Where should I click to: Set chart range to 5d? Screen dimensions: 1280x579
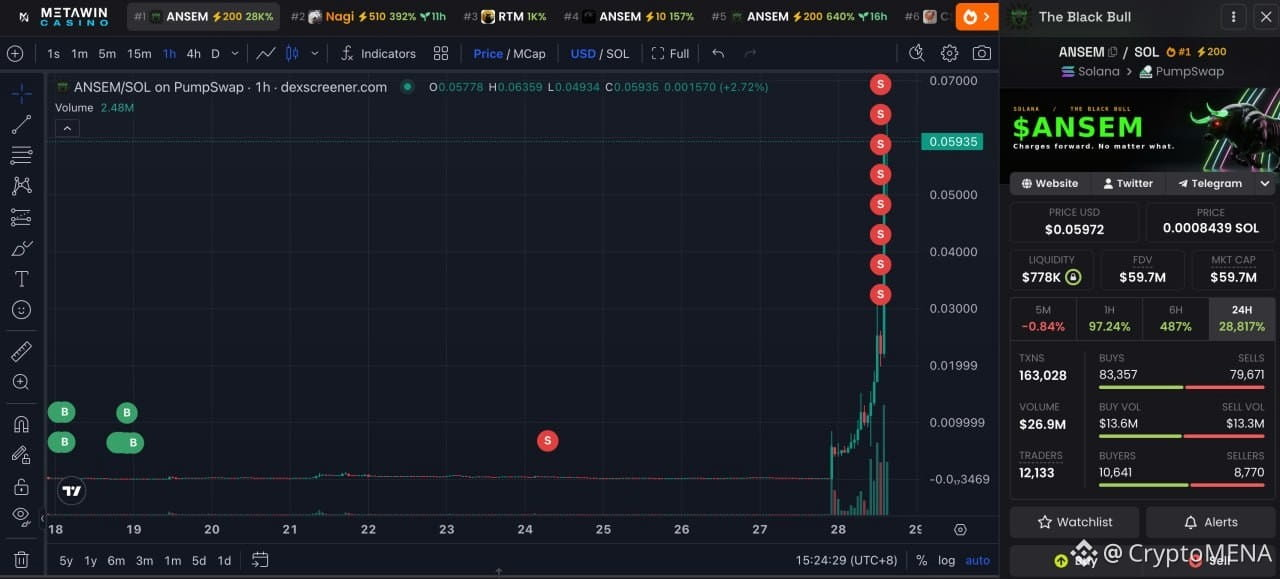point(199,560)
